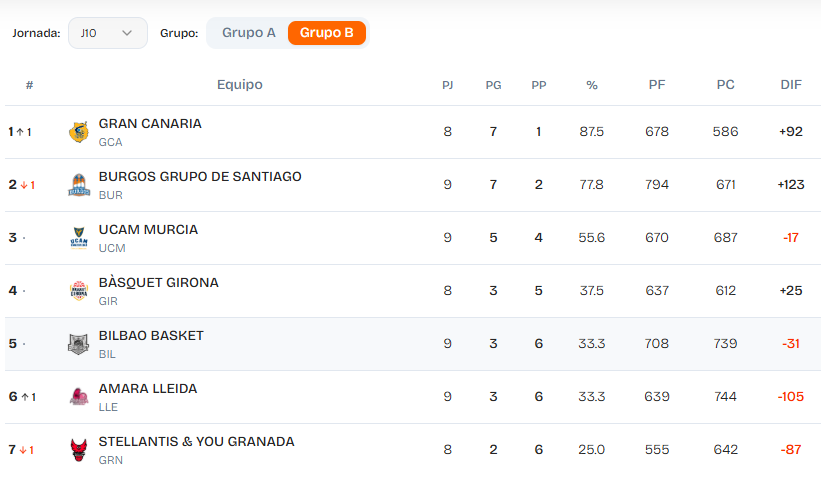Image resolution: width=821 pixels, height=483 pixels.
Task: Open the BURGOS GRUPO DE SANTIAGO link
Action: (200, 177)
